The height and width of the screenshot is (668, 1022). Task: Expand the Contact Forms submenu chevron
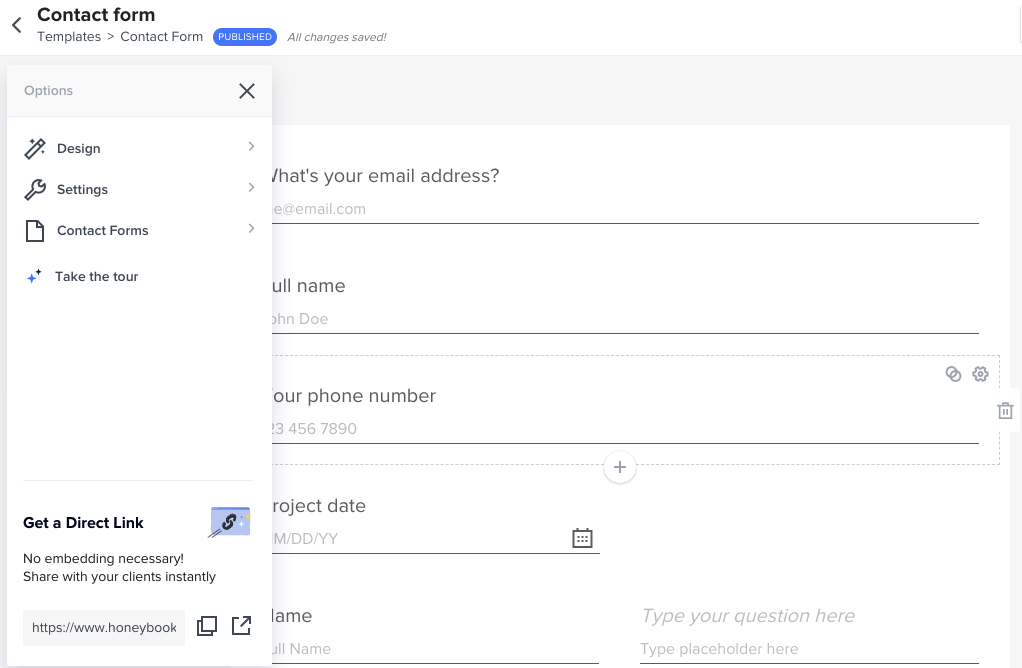[251, 229]
